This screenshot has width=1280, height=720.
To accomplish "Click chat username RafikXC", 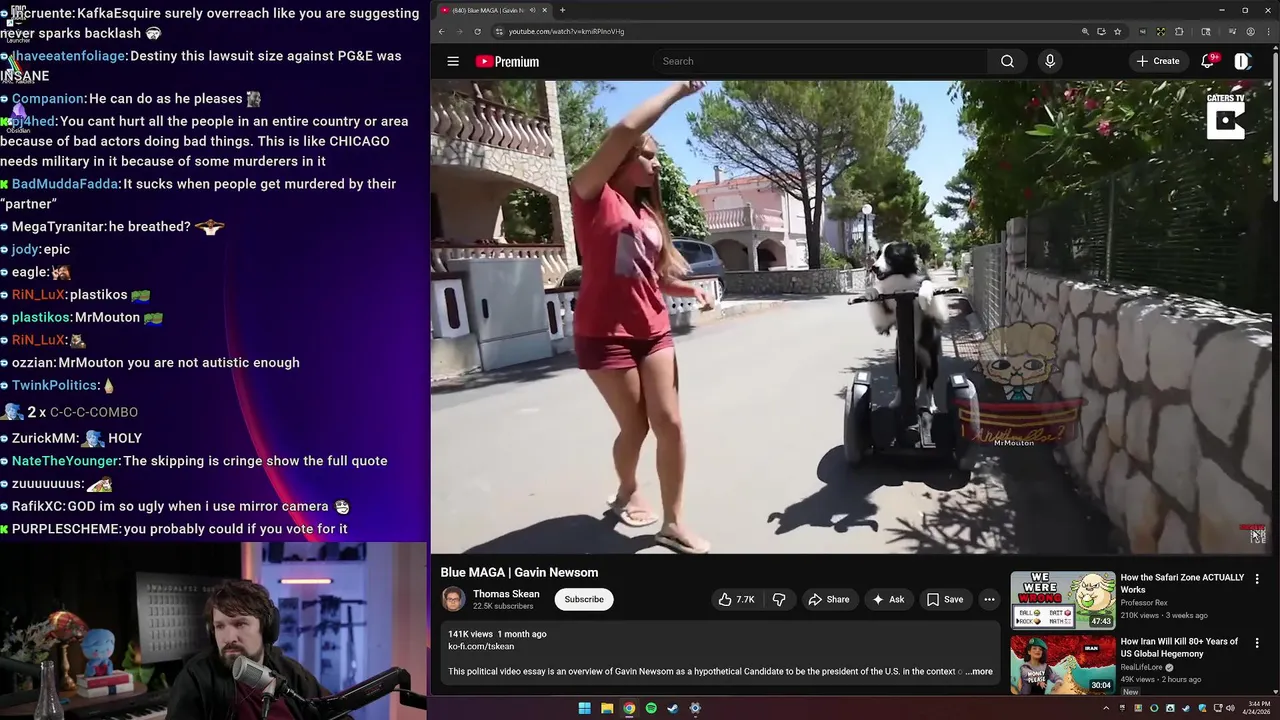I will tap(37, 507).
